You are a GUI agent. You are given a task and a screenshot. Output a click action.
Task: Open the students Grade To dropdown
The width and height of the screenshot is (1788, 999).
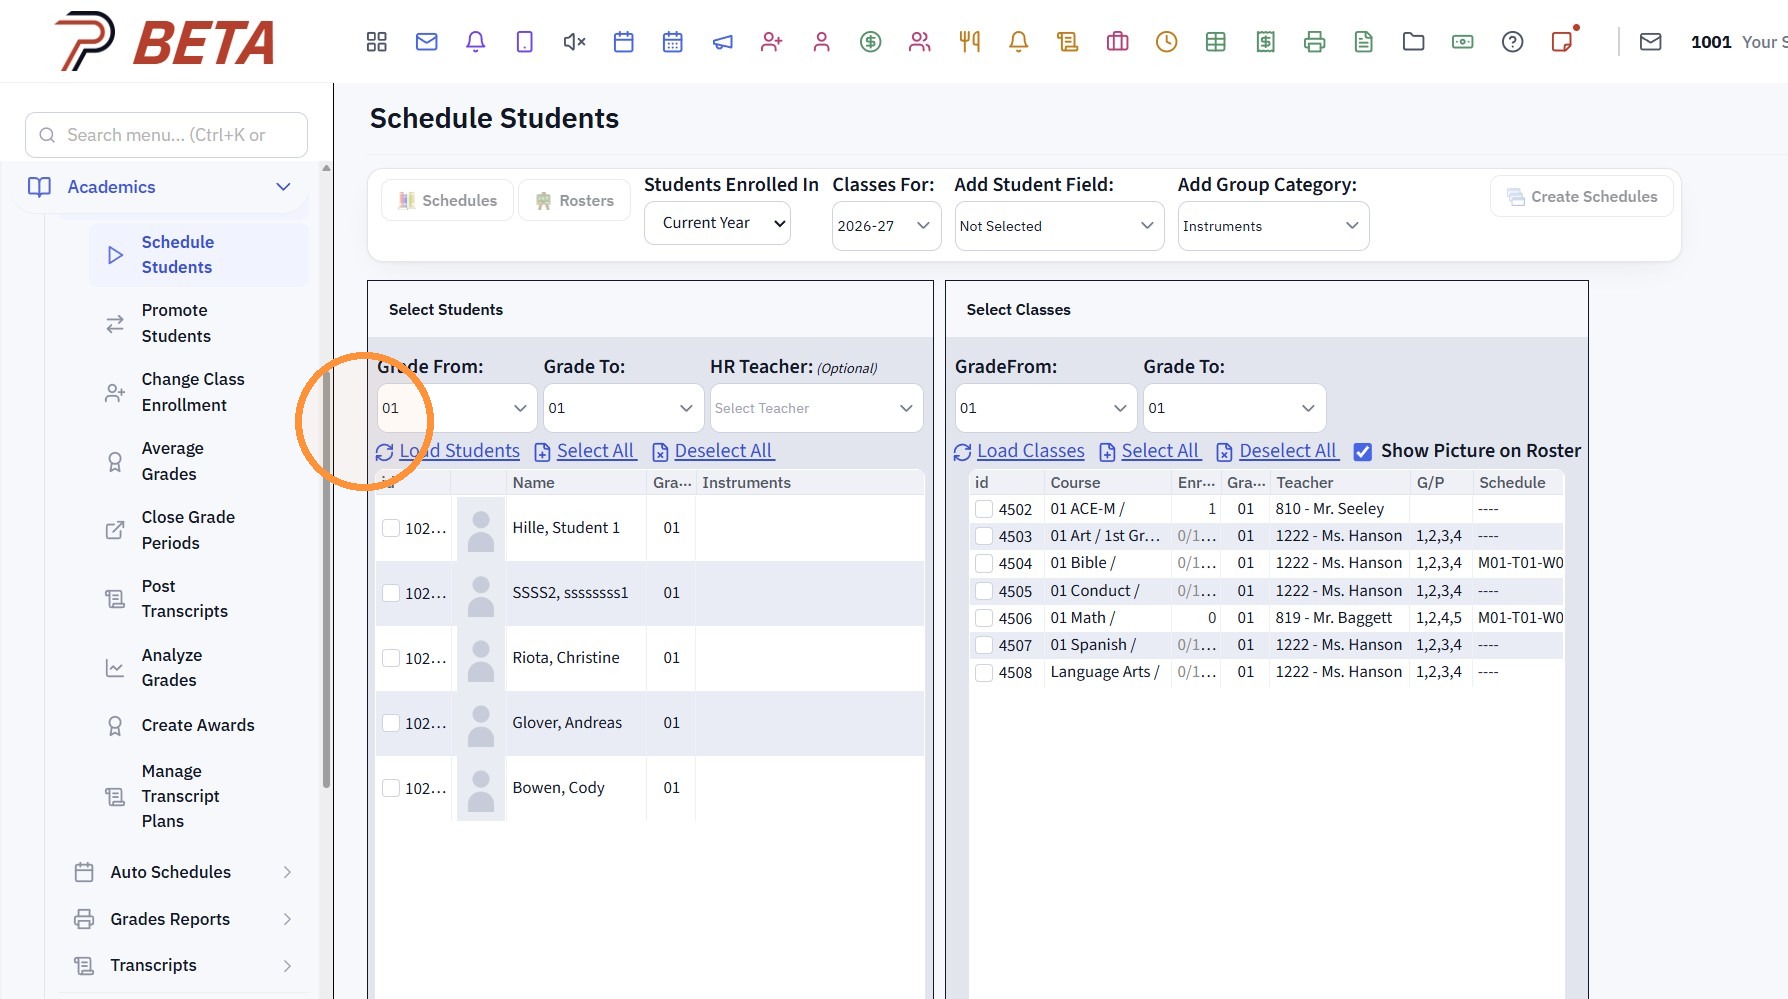pos(623,408)
